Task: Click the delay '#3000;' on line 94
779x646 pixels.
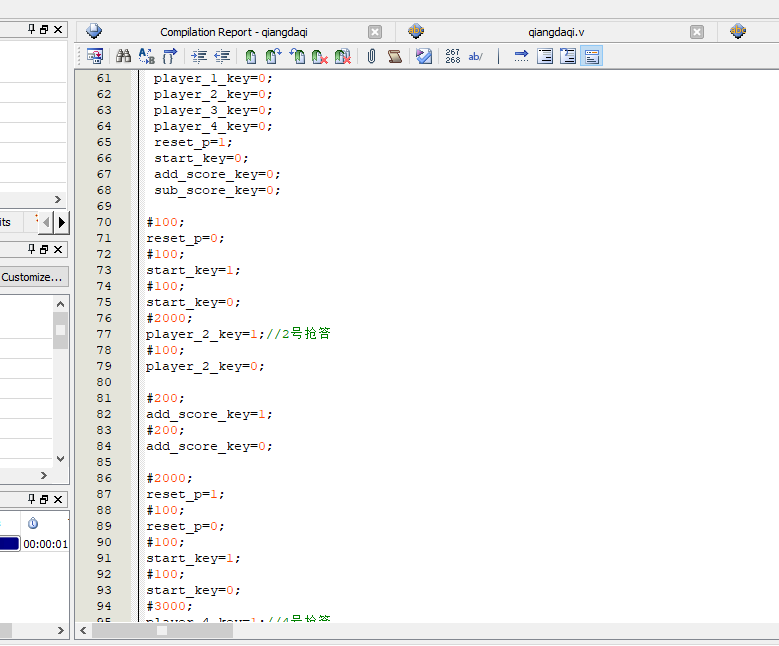Action: (x=169, y=606)
